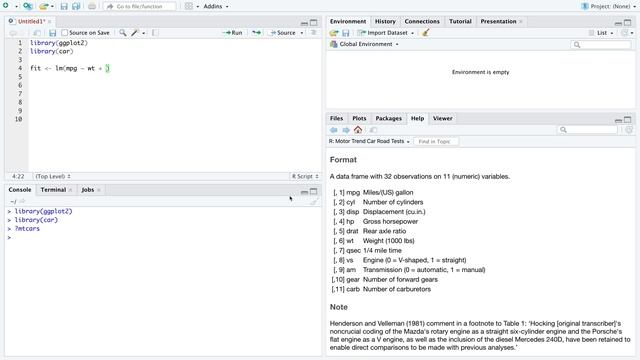Image resolution: width=640 pixels, height=360 pixels.
Task: Expand the Source options dropdown arrow
Action: click(302, 33)
